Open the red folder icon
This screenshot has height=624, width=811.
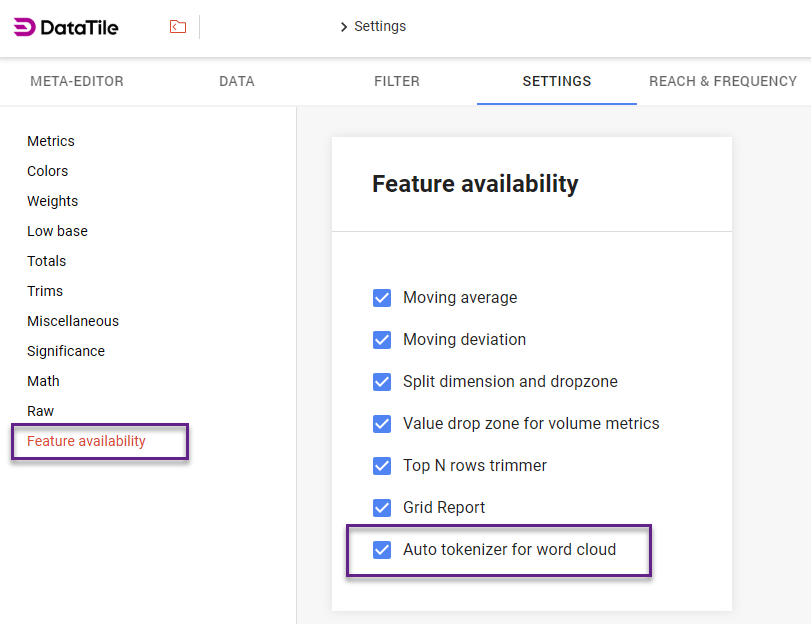(x=178, y=27)
